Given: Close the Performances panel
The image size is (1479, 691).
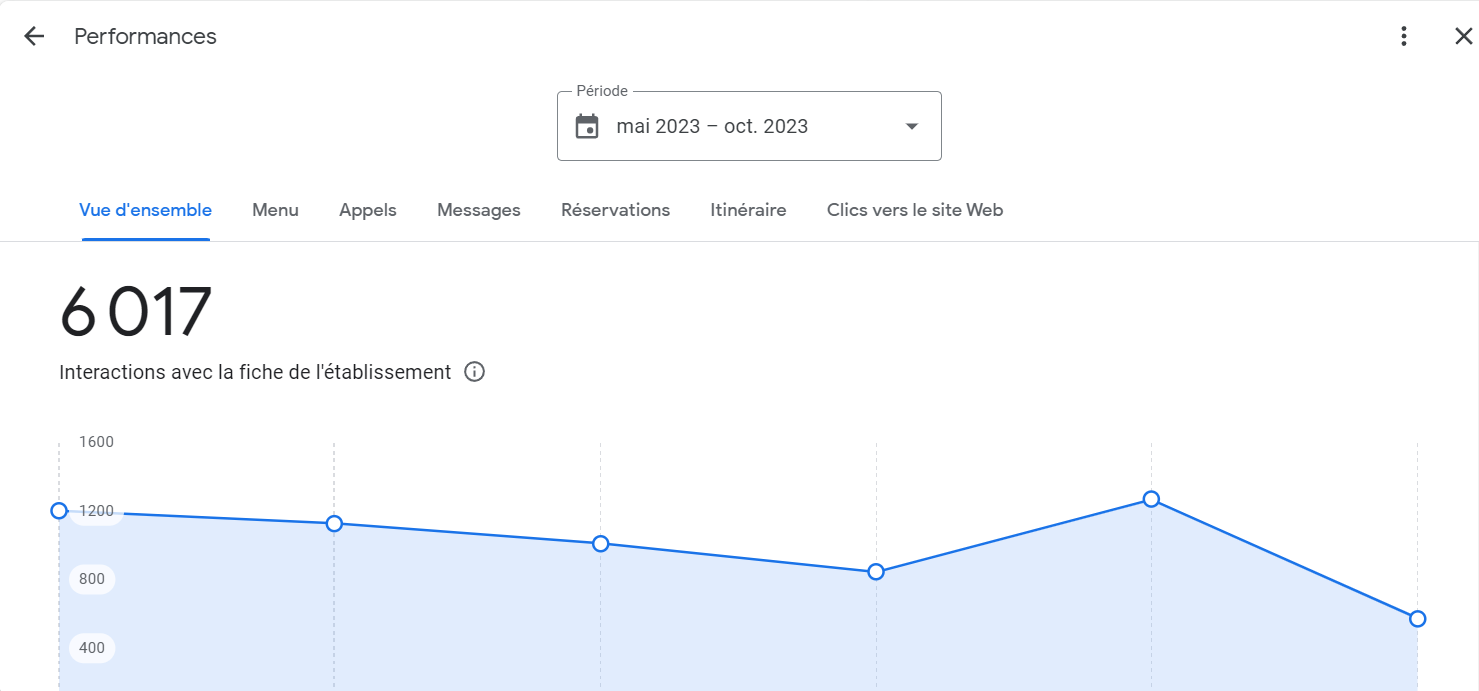Looking at the screenshot, I should 1463,37.
